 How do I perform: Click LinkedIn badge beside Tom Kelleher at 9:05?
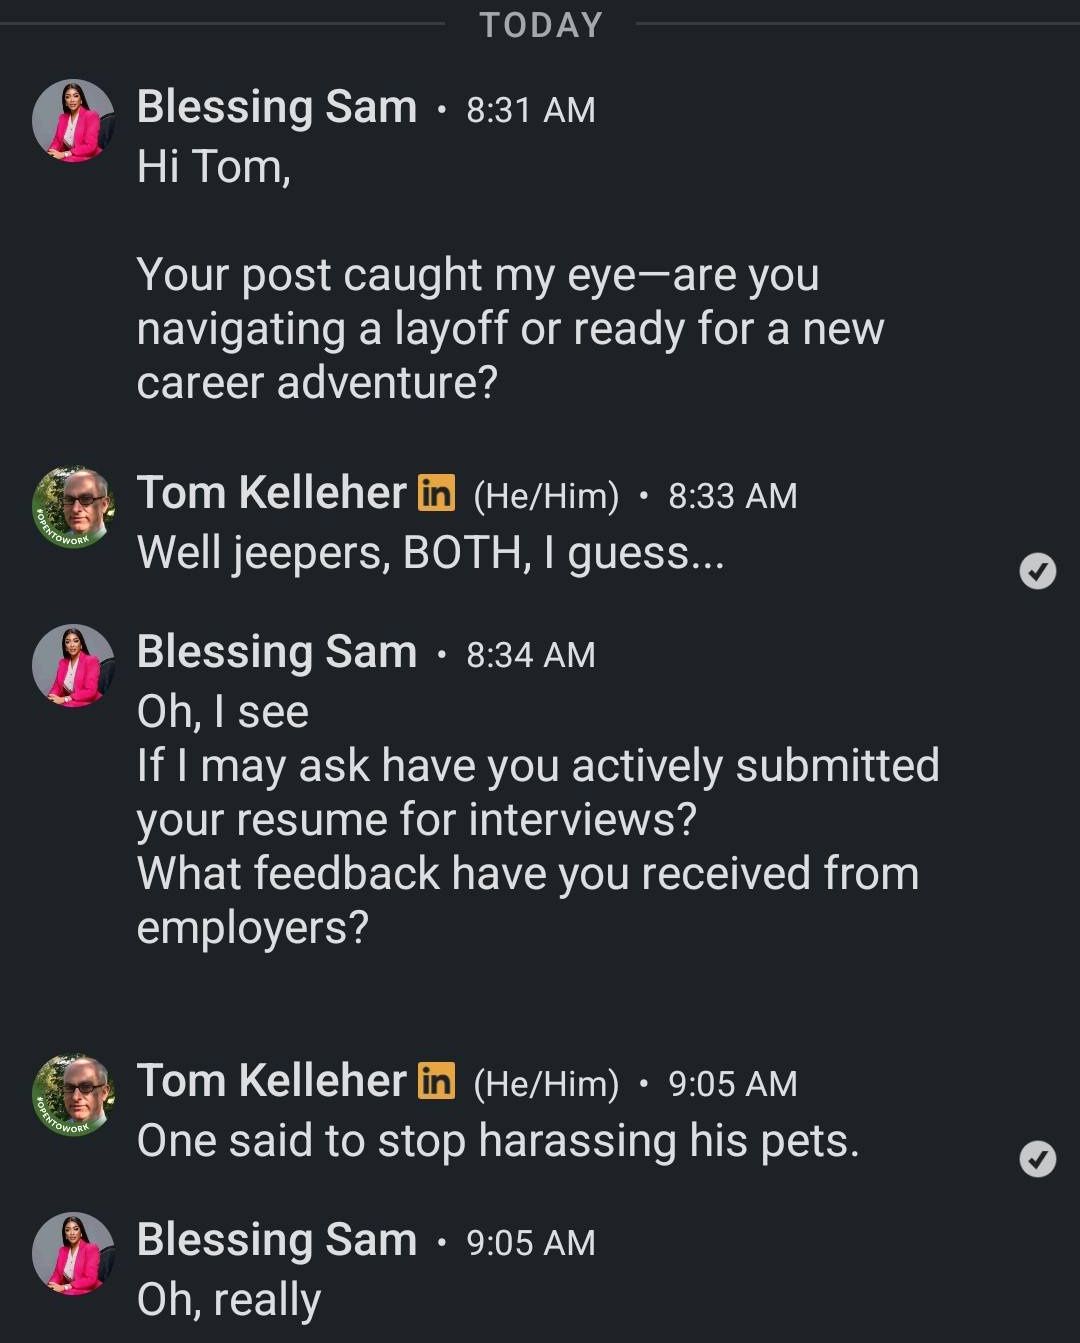click(436, 1080)
